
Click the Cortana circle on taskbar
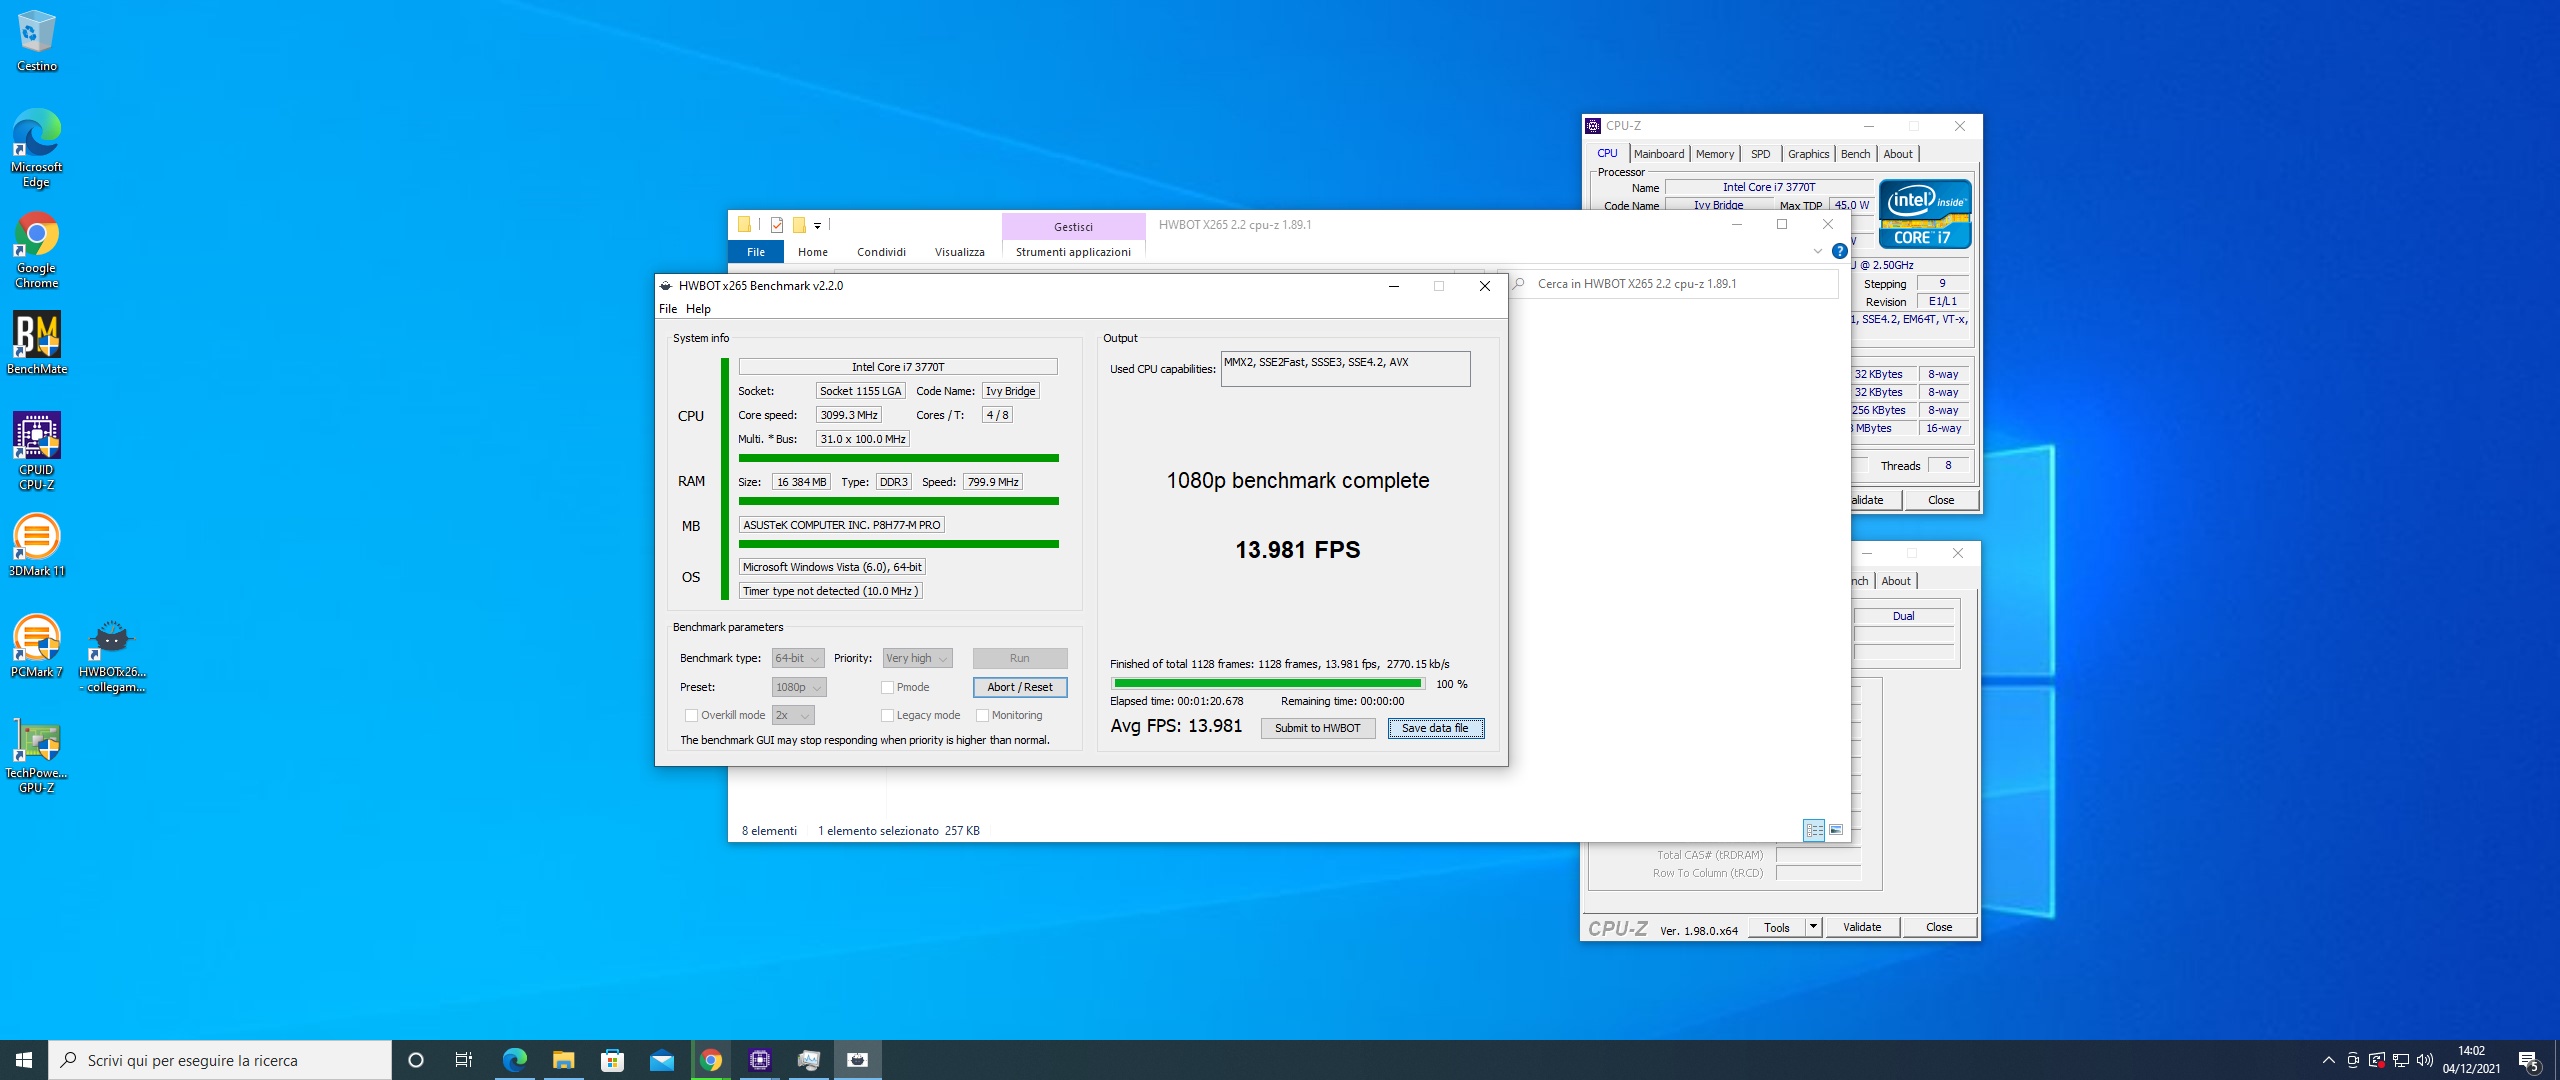point(416,1060)
